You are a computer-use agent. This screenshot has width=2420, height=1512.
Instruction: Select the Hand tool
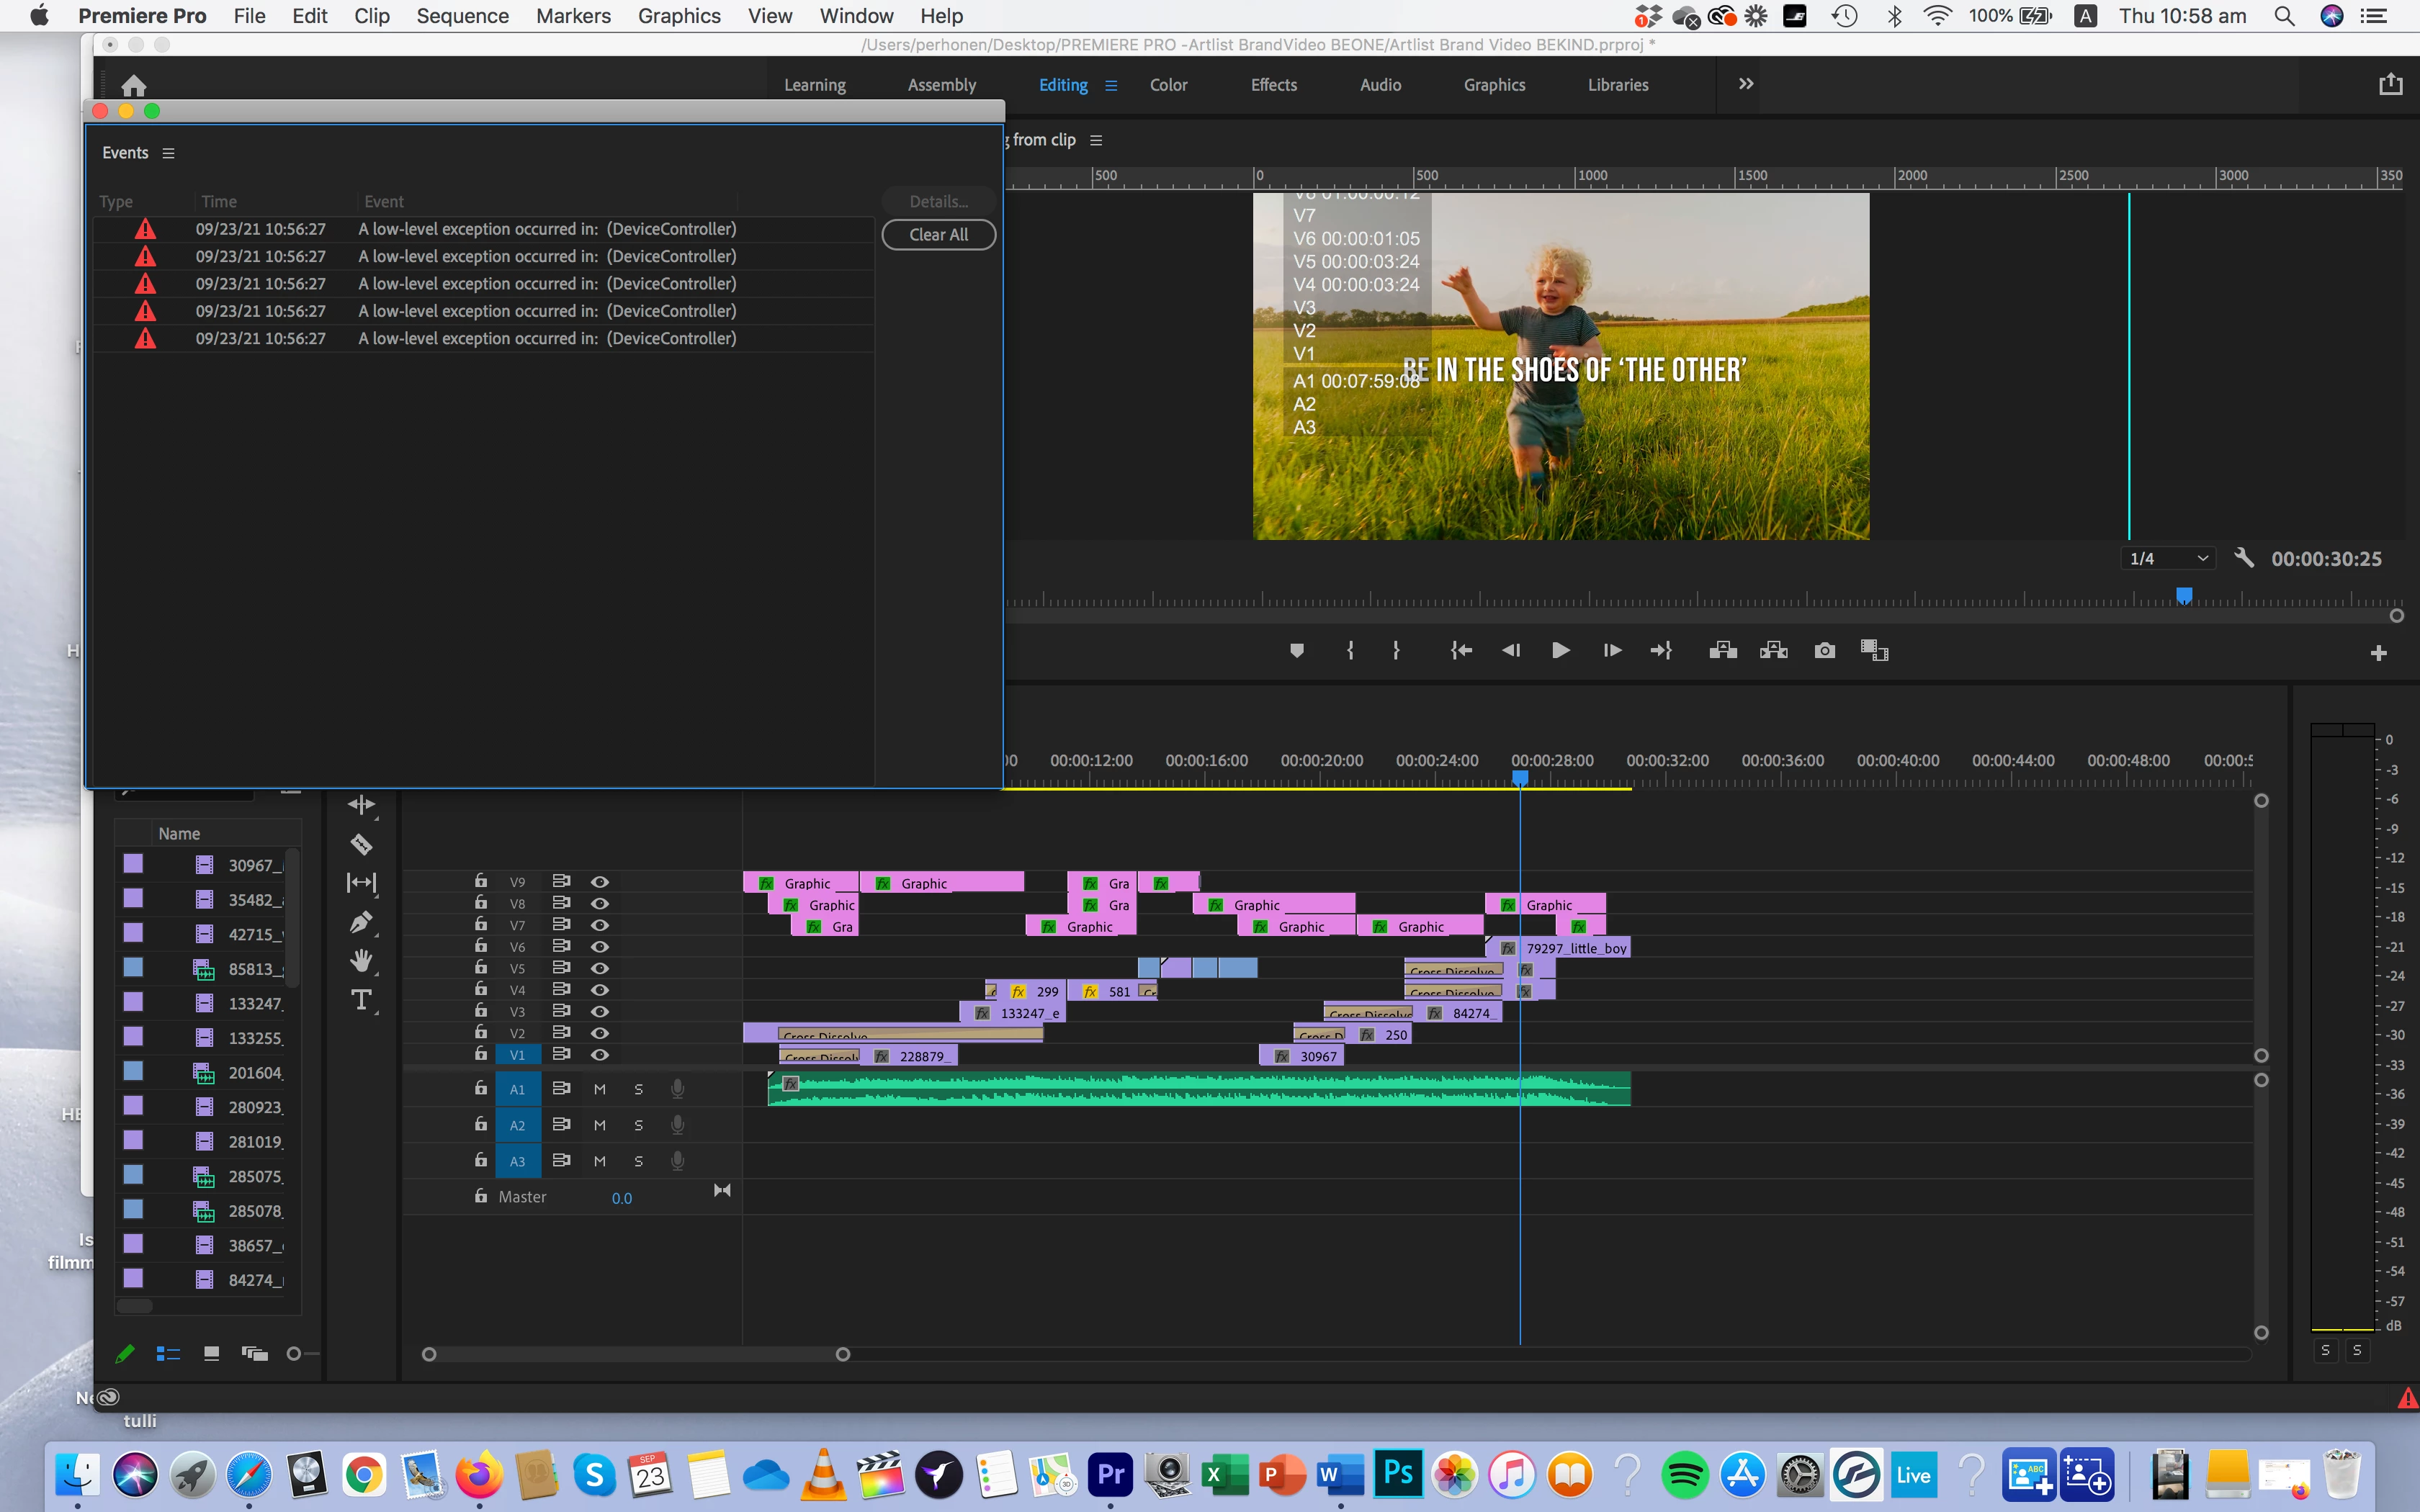[361, 961]
